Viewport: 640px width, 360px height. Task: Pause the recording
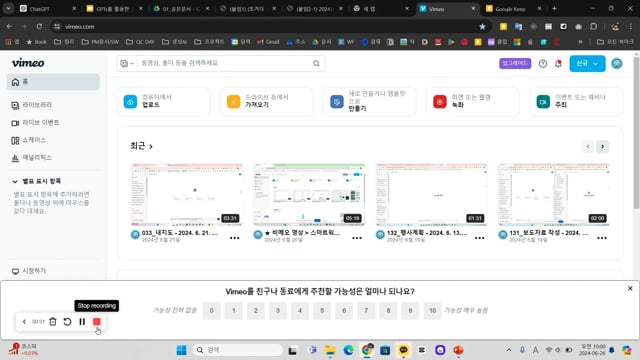click(x=82, y=322)
